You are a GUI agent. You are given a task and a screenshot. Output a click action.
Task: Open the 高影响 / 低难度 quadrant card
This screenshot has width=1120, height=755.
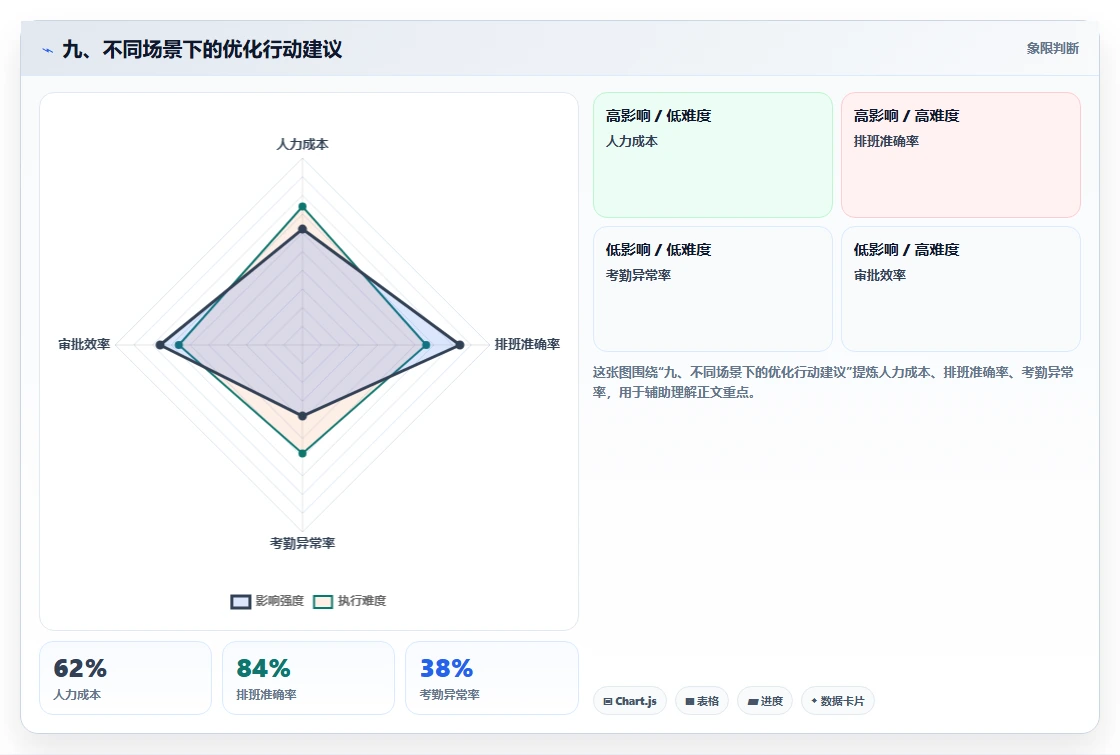tap(713, 155)
